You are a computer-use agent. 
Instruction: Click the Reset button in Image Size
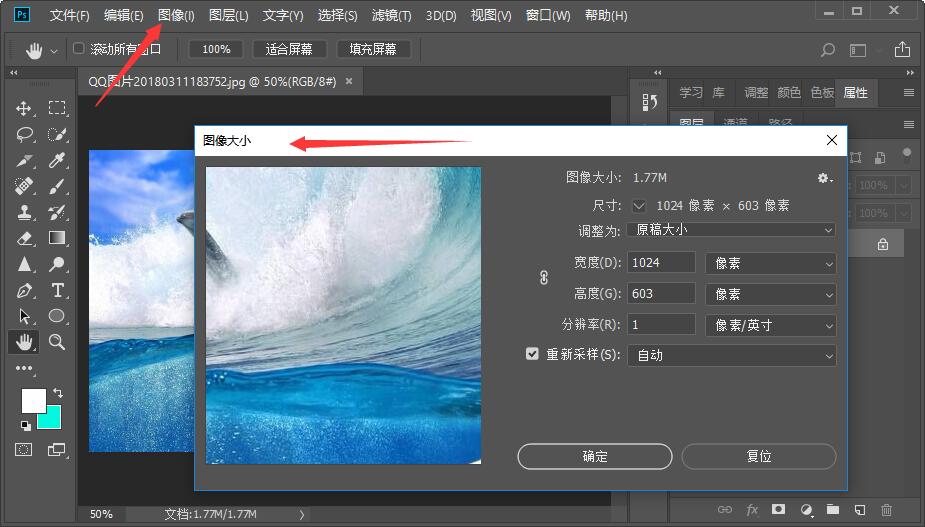759,456
